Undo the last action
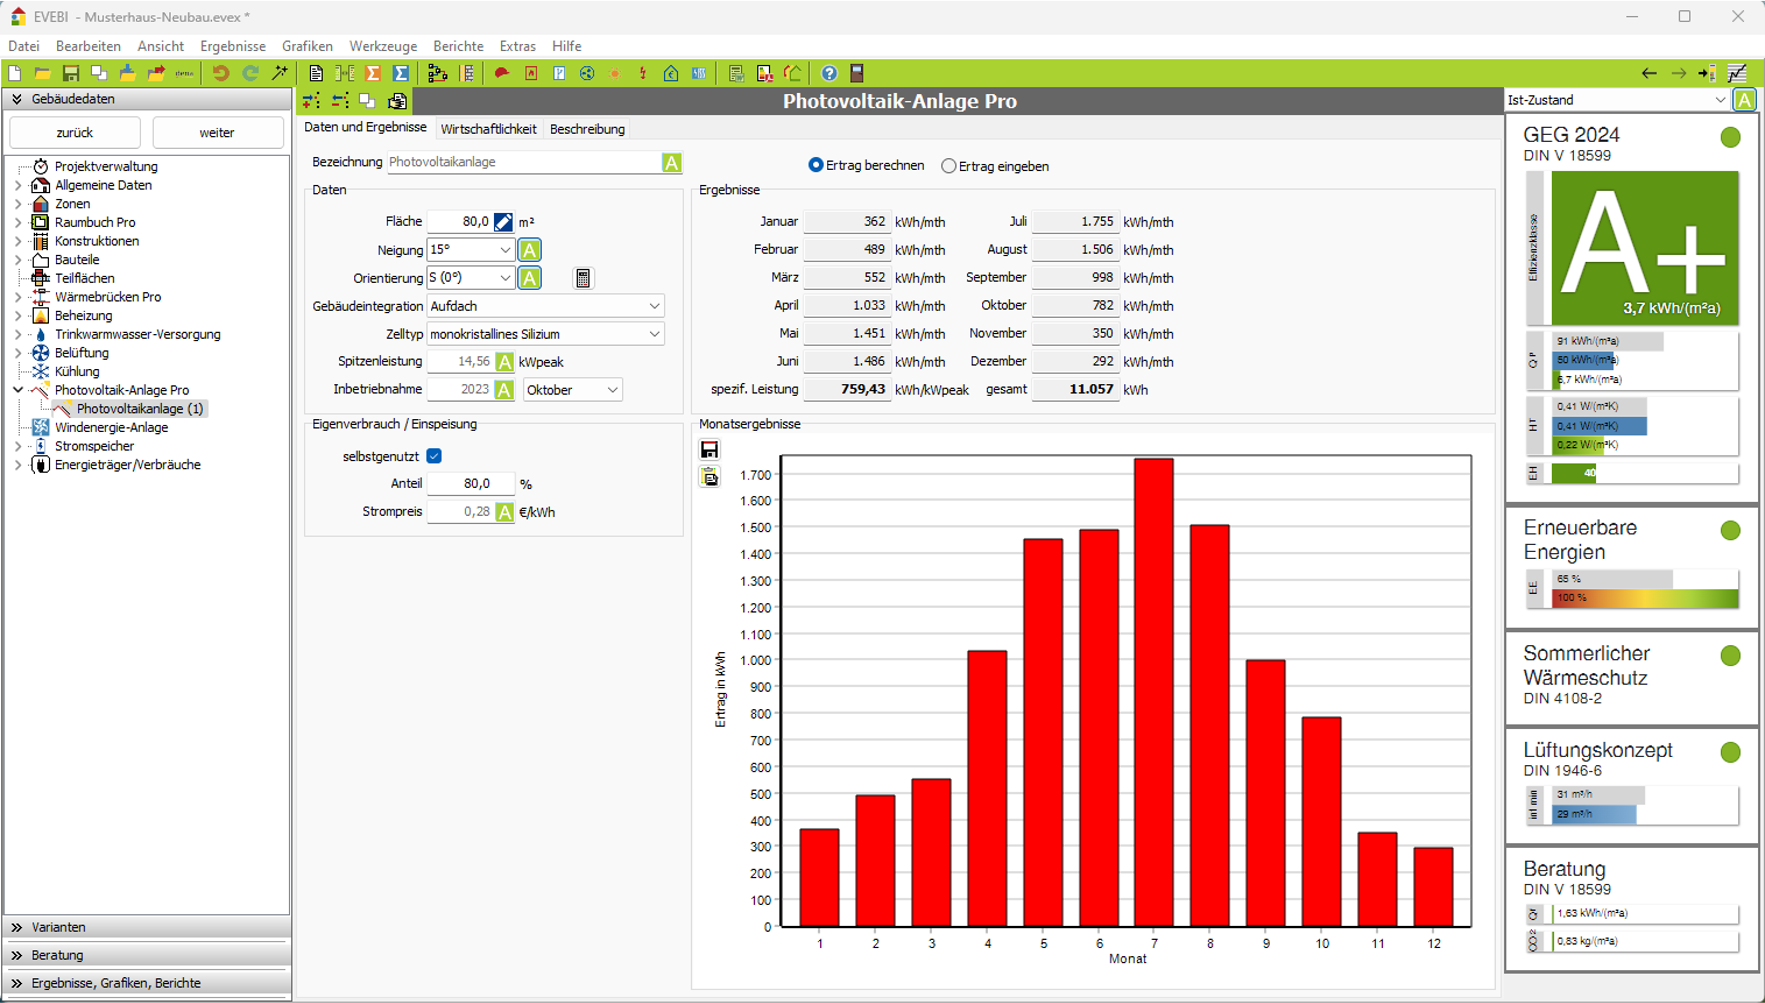 pyautogui.click(x=221, y=73)
